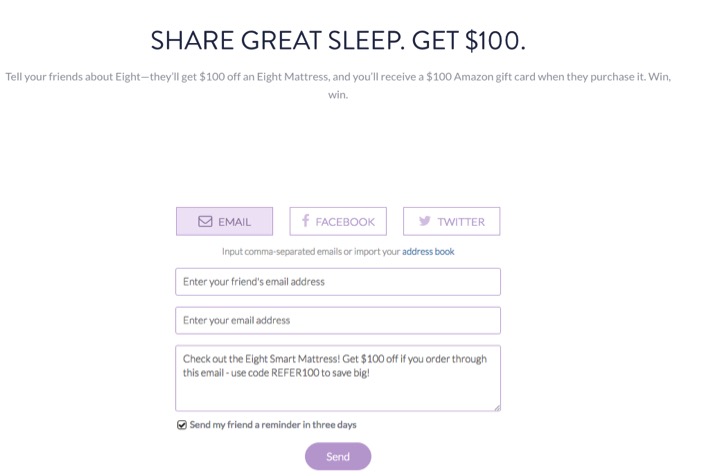Click the 'Send my friend a reminder' label
This screenshot has width=720, height=476.
coord(273,425)
